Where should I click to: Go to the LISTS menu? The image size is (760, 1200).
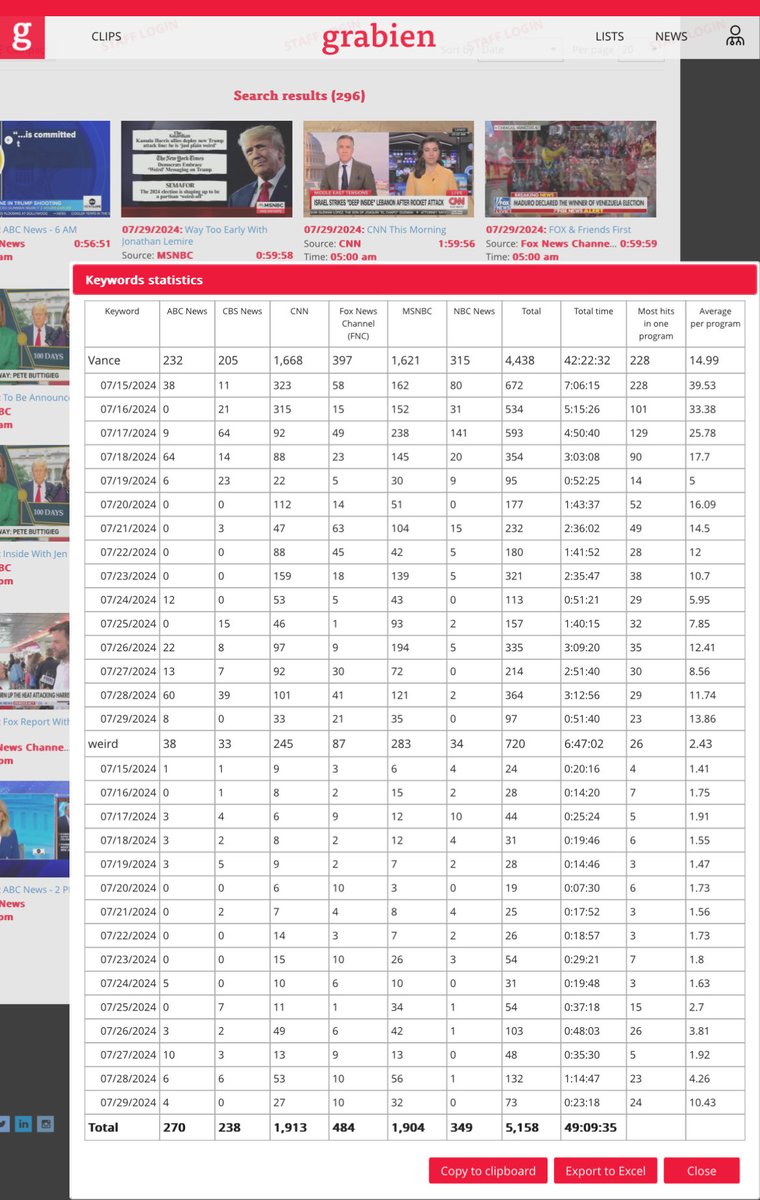609,37
